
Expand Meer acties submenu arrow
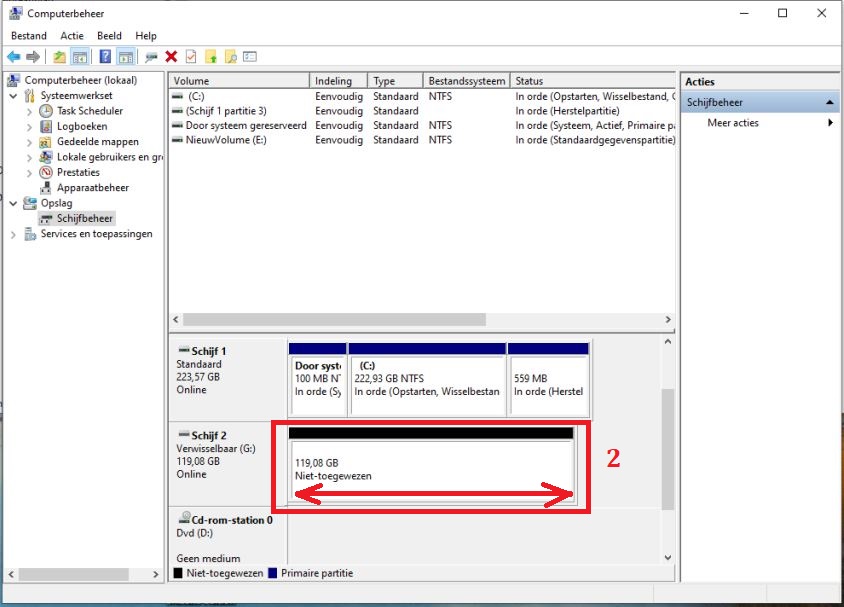pyautogui.click(x=830, y=123)
